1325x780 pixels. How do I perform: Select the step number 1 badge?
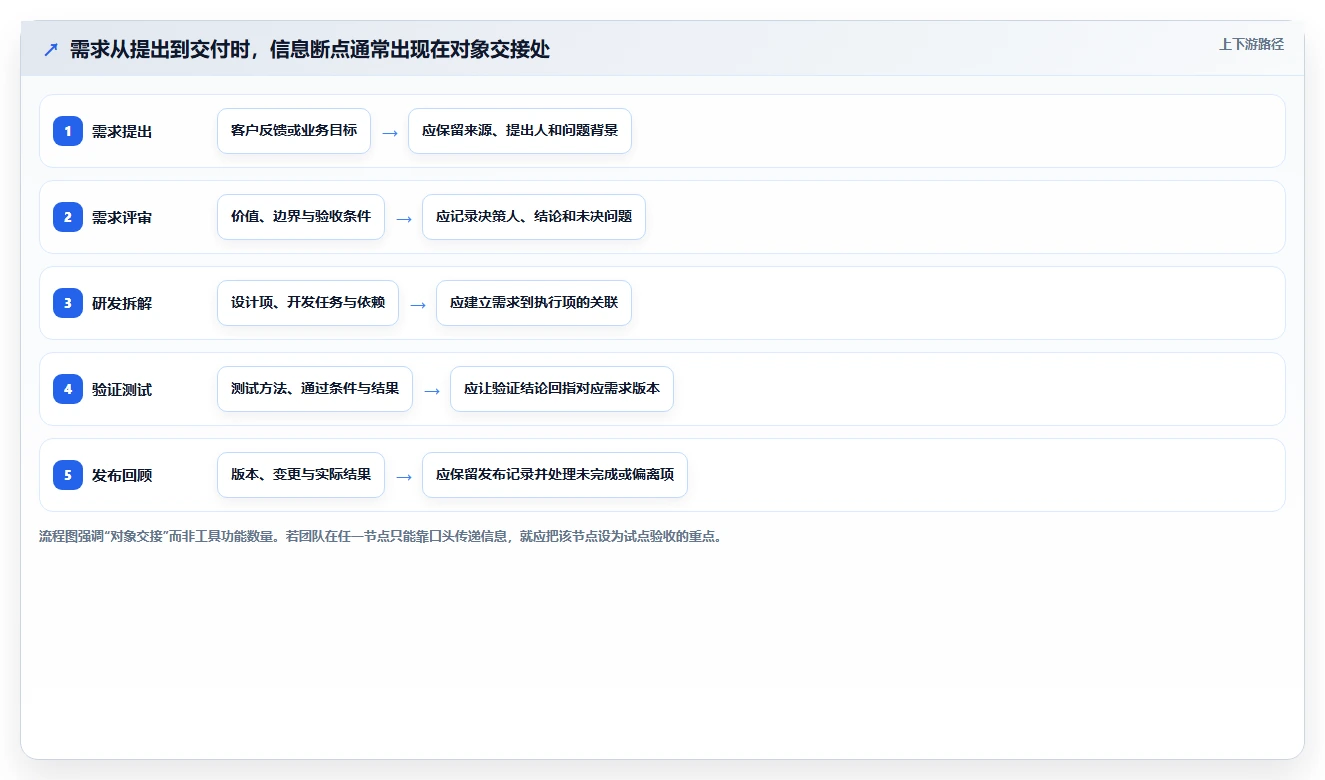tap(68, 131)
